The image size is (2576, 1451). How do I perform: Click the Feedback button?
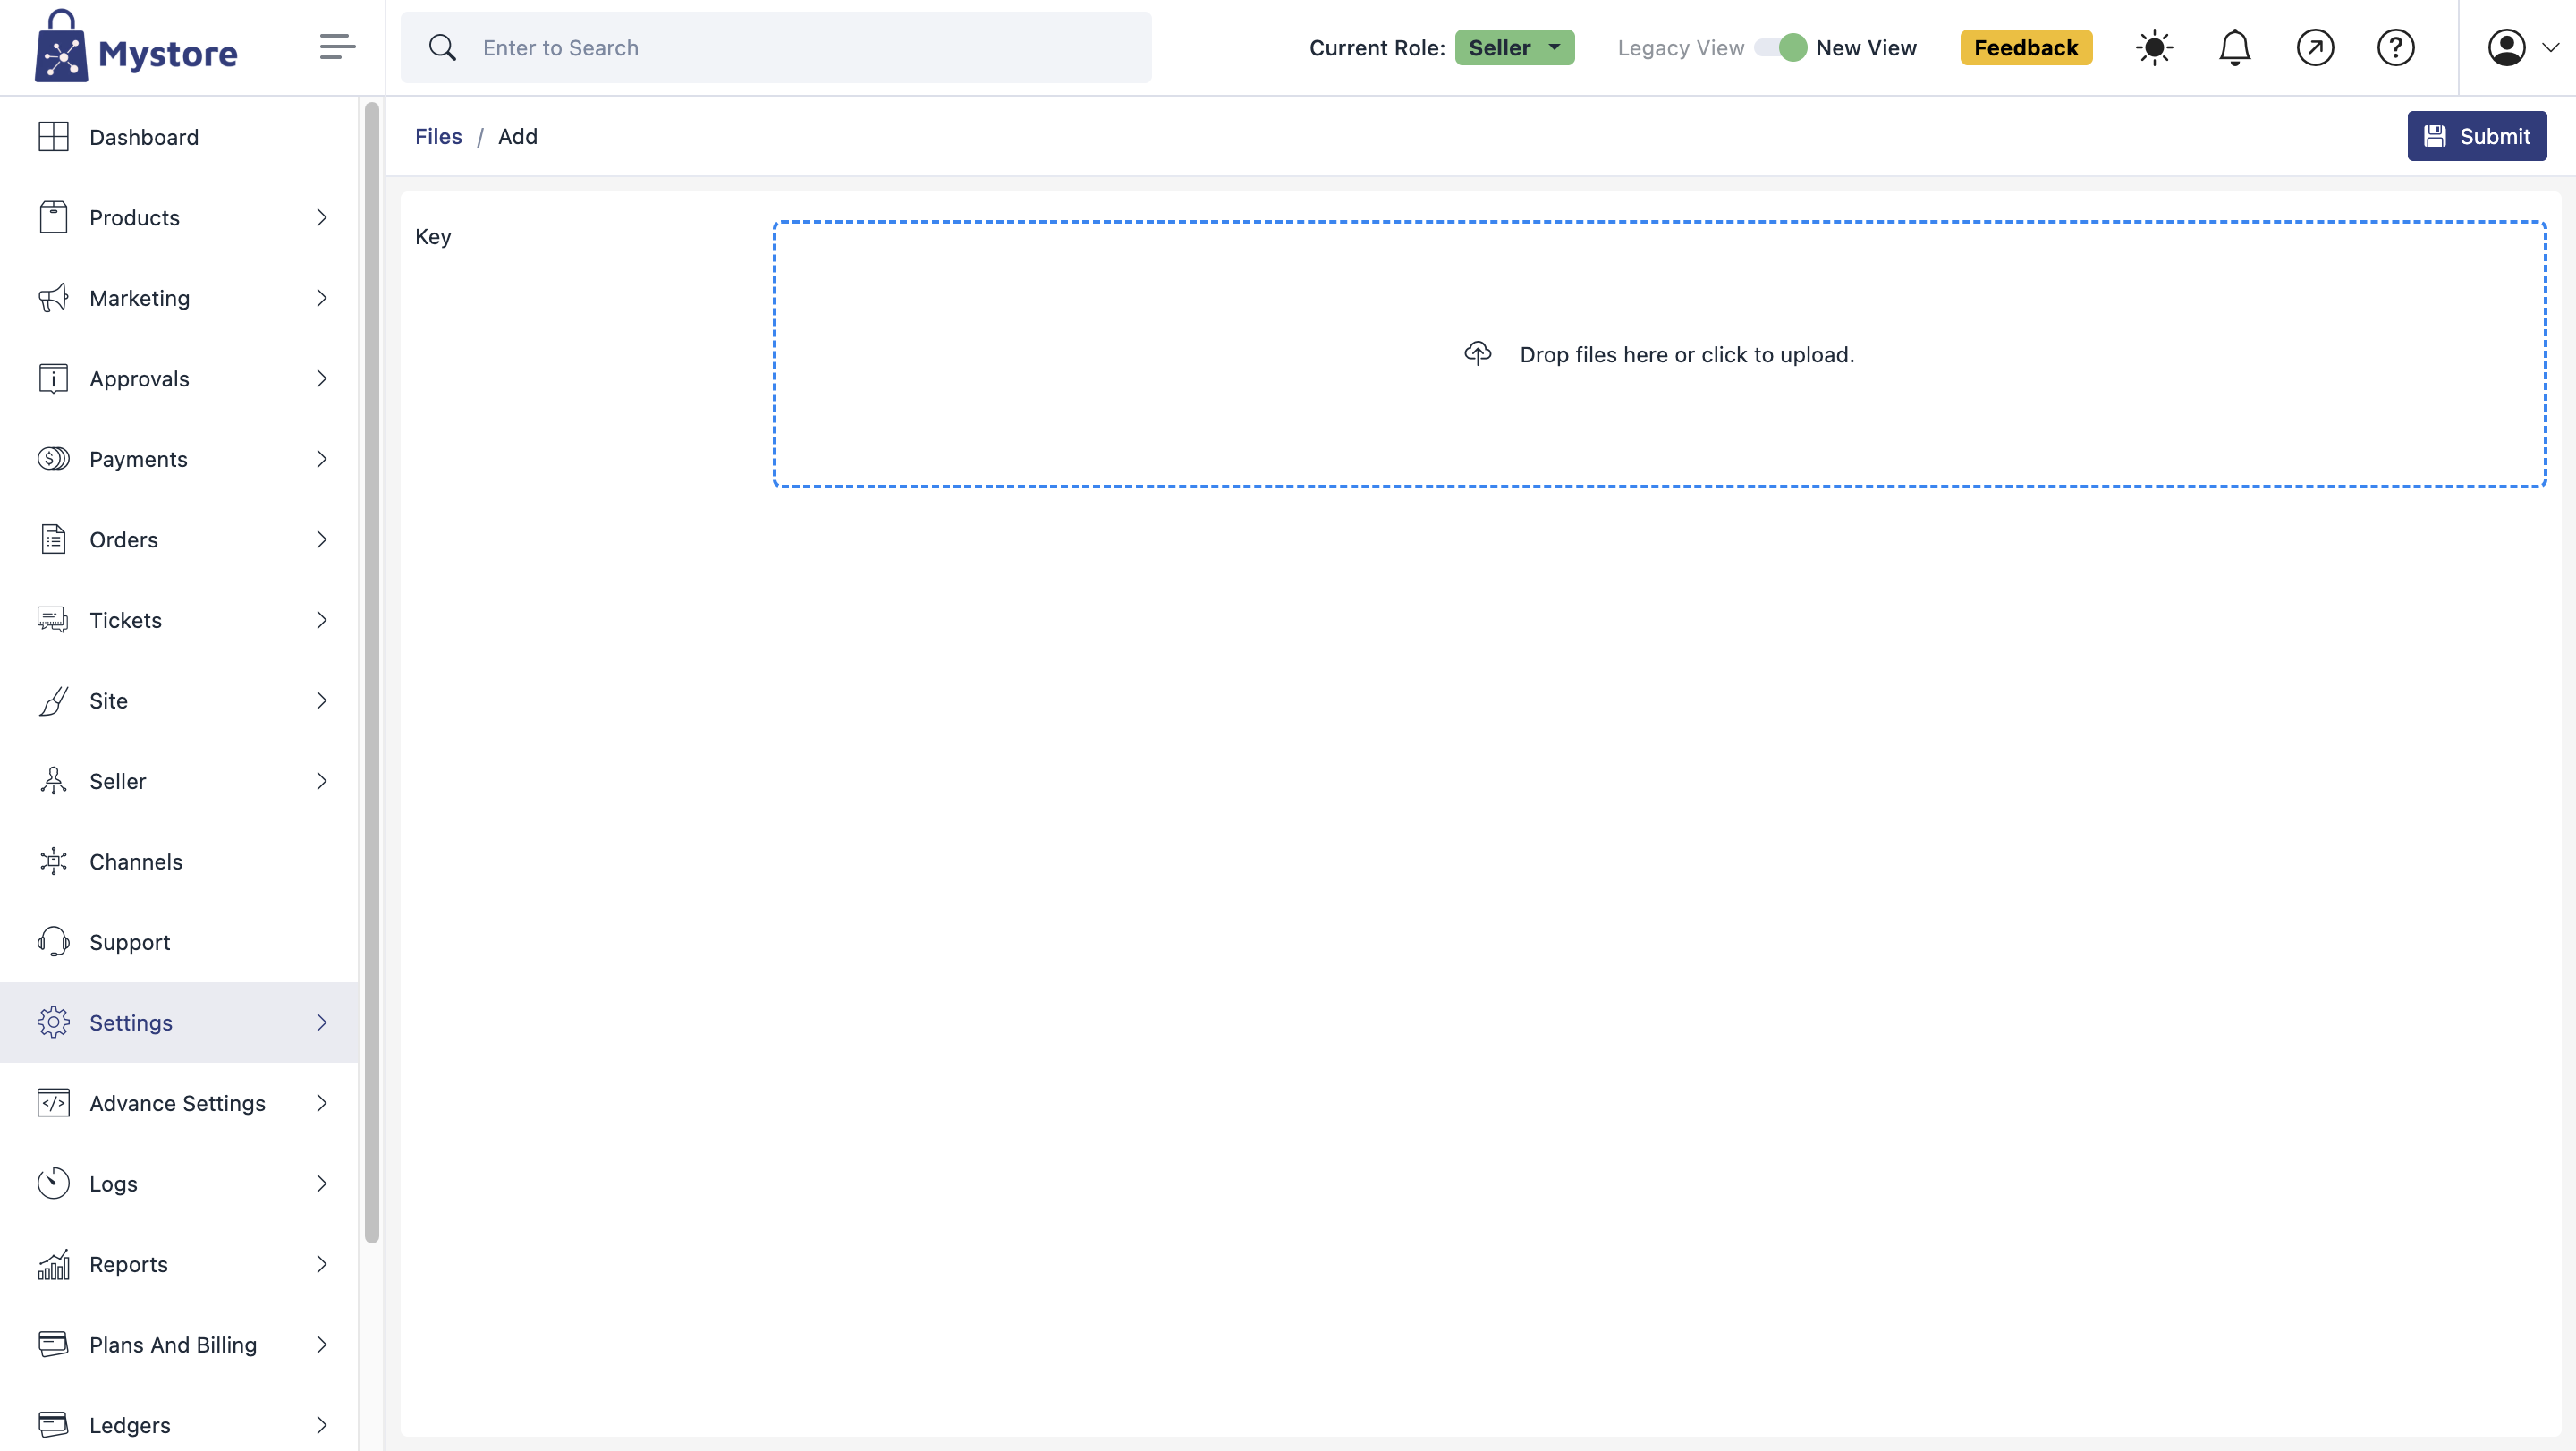click(x=2025, y=47)
